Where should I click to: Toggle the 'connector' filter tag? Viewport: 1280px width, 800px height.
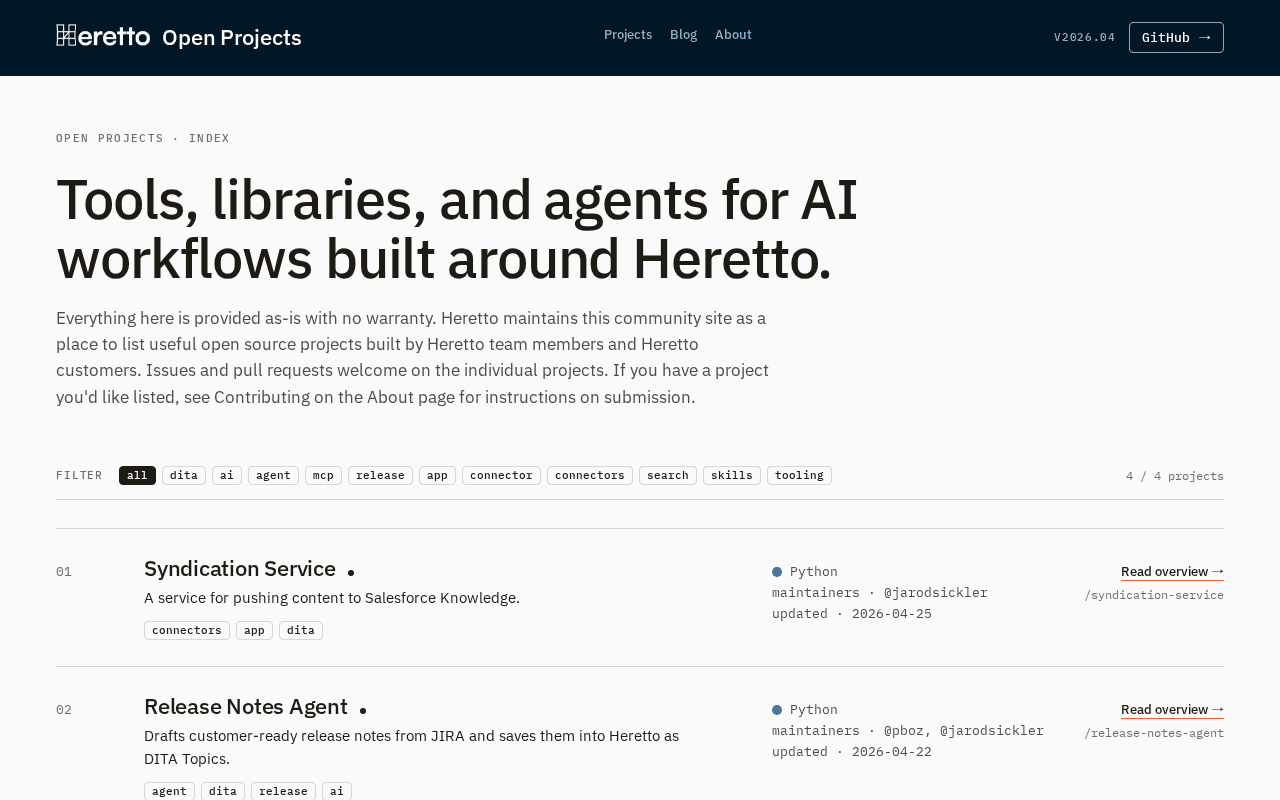coord(501,475)
